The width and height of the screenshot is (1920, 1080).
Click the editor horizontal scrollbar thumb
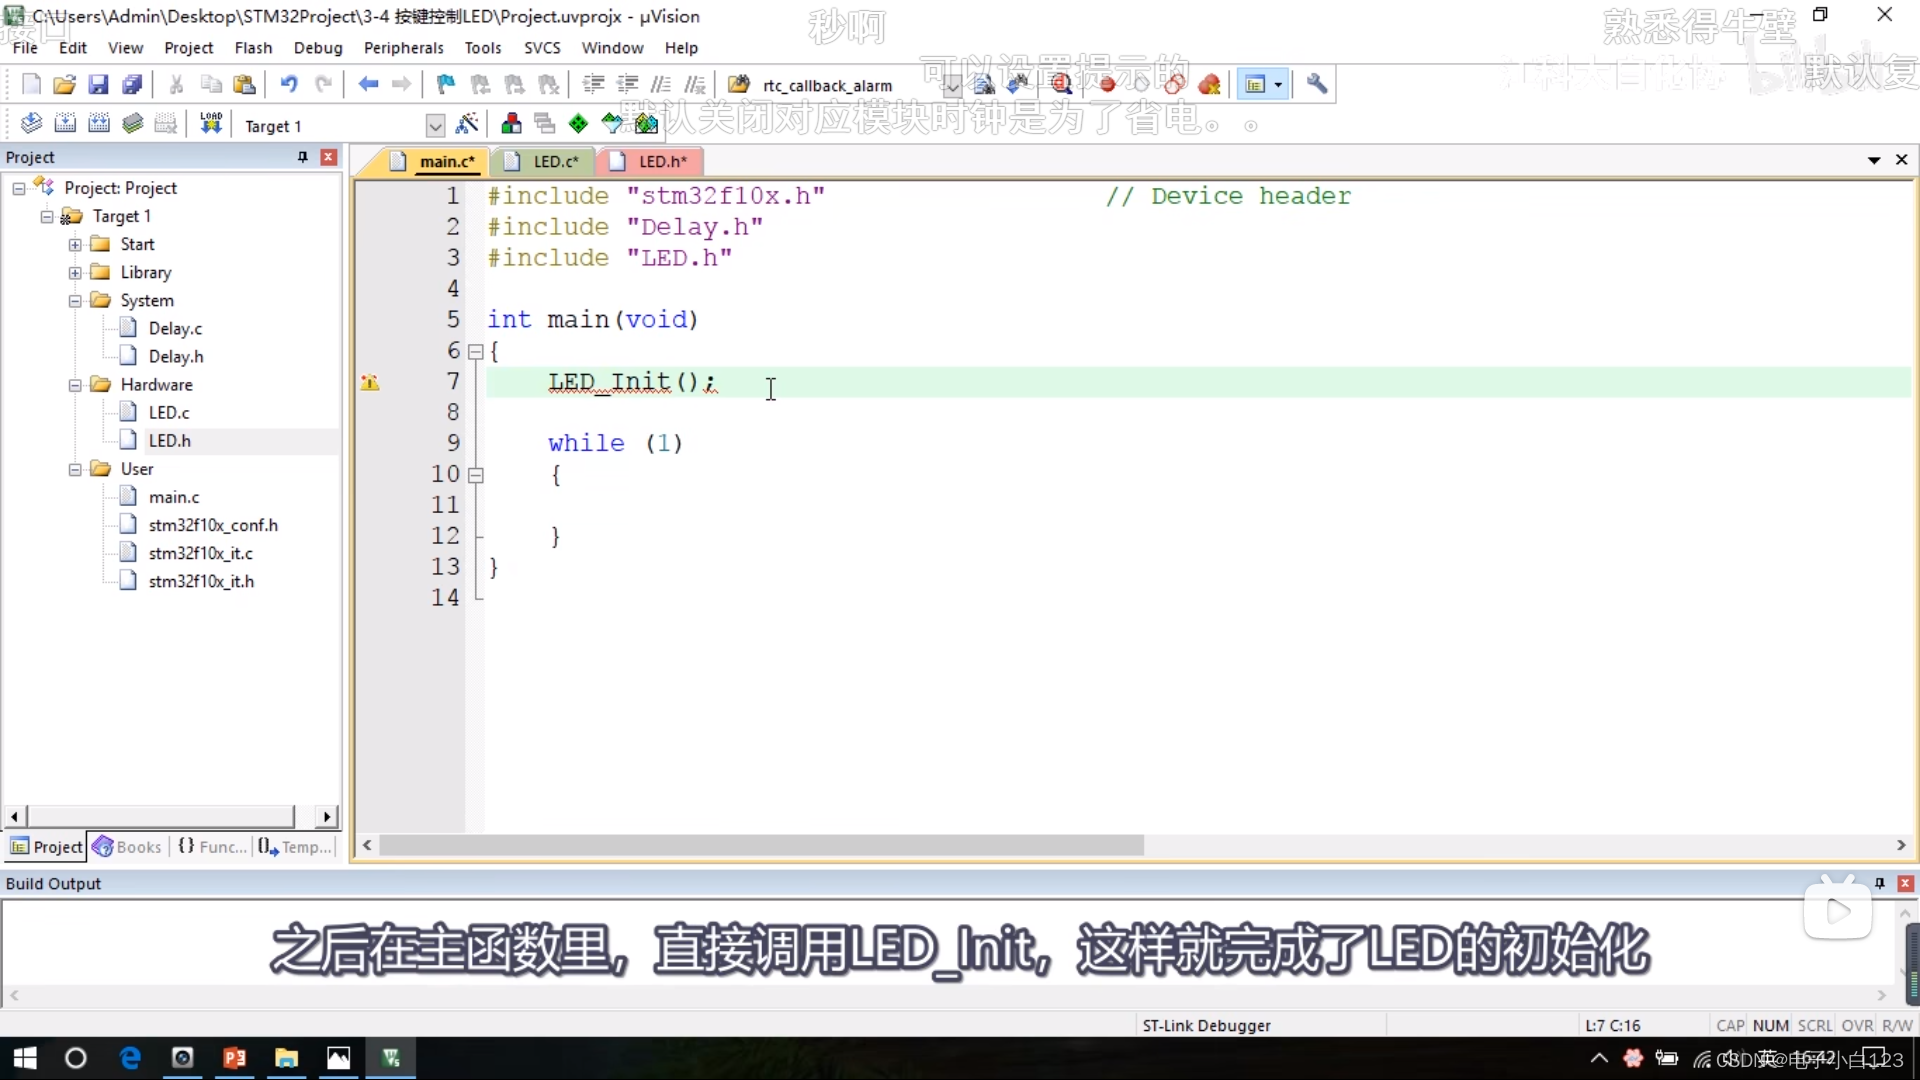pos(760,846)
